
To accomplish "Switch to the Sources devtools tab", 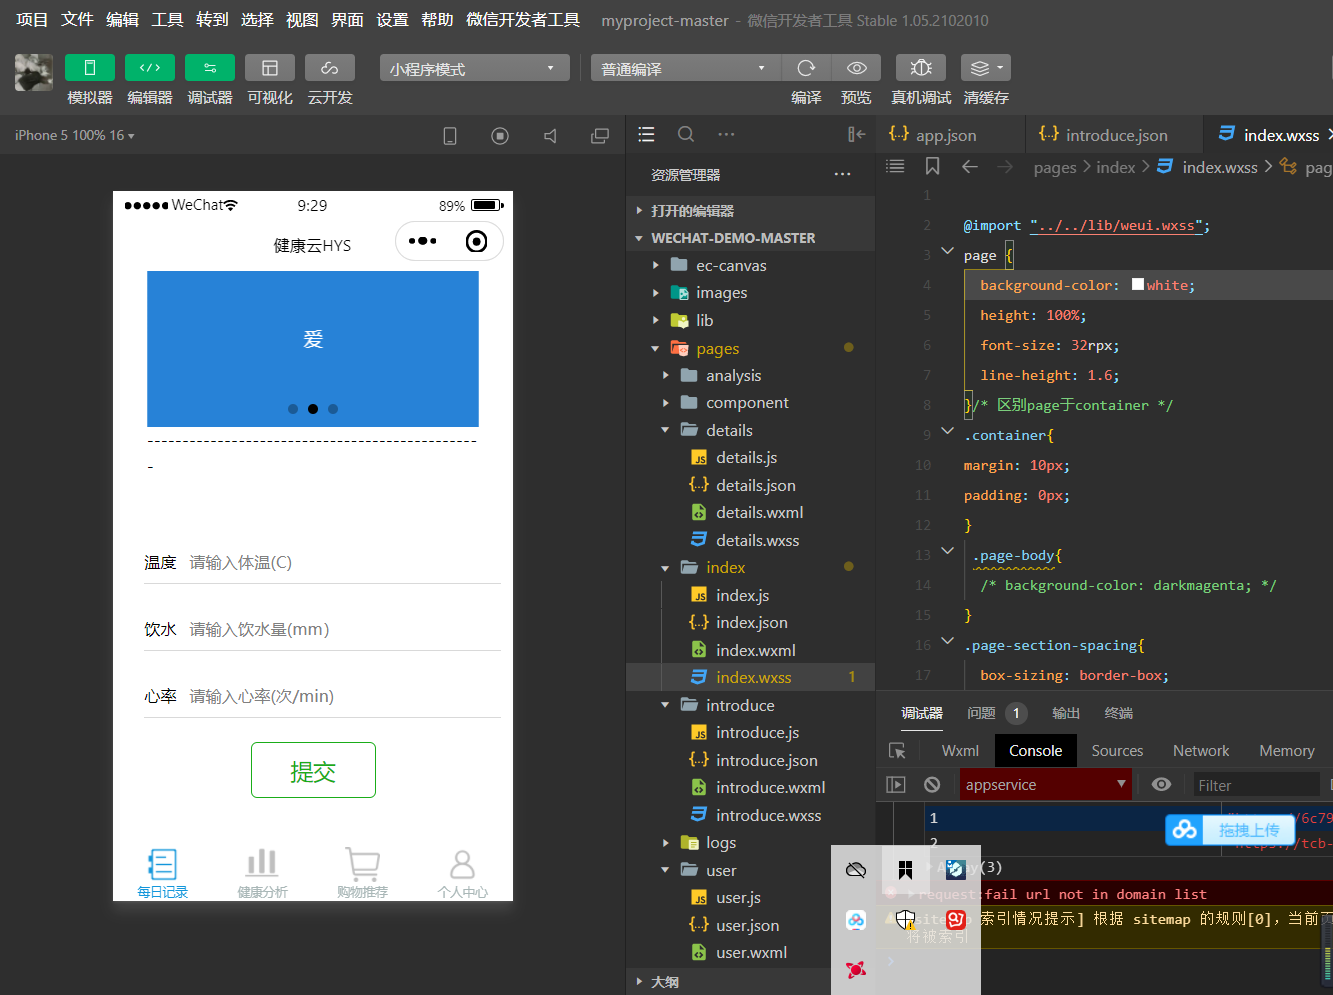I will click(x=1117, y=751).
